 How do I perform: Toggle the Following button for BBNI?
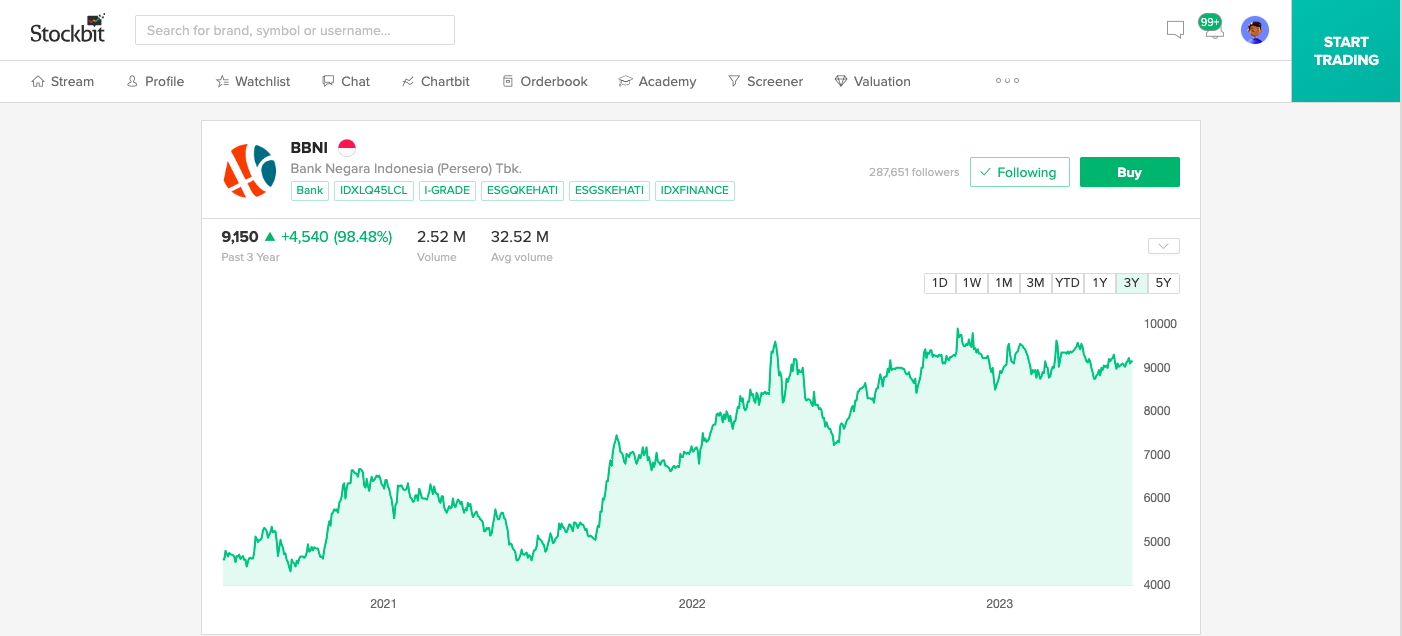click(1019, 172)
